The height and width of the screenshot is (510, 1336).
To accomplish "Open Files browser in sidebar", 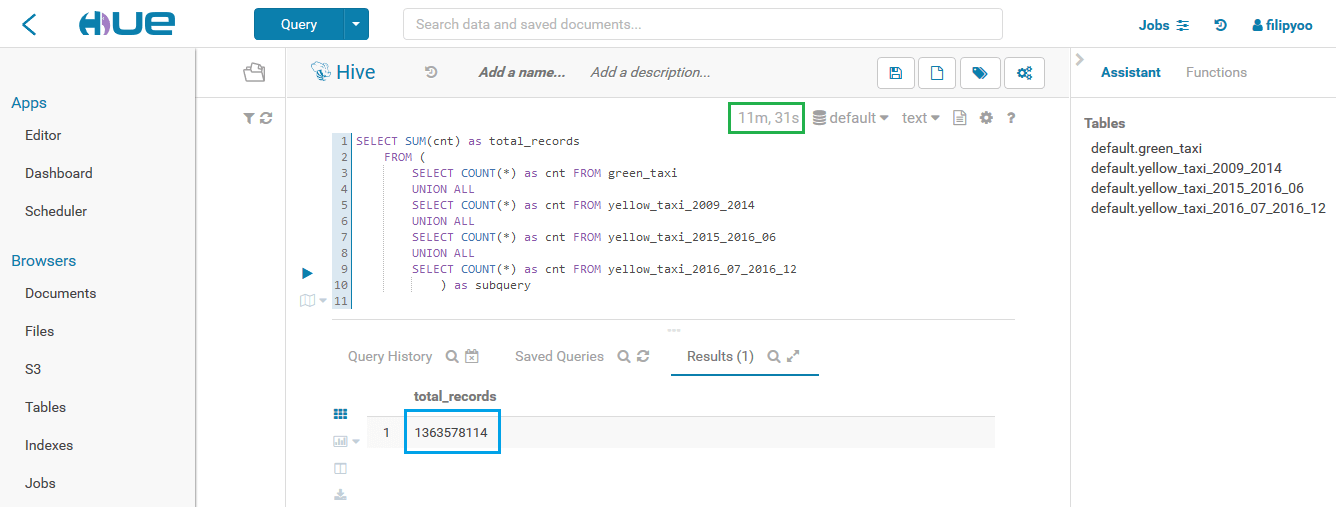I will (x=39, y=331).
